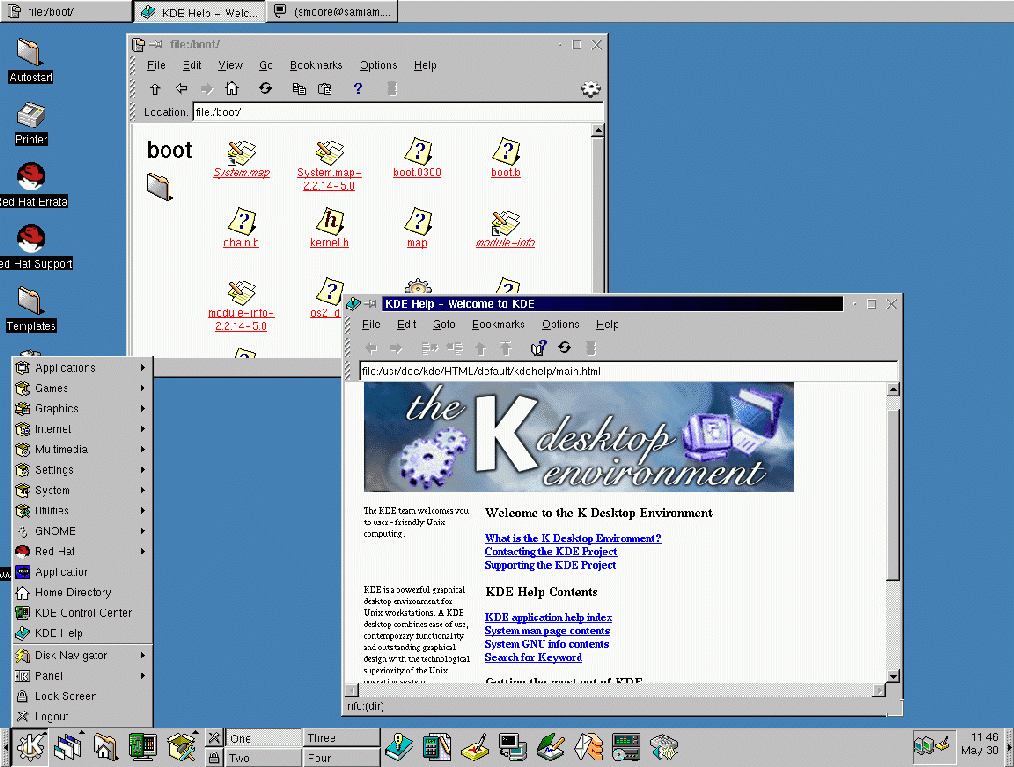Open the Bookmarks menu in file manager
The height and width of the screenshot is (767, 1014).
click(316, 65)
